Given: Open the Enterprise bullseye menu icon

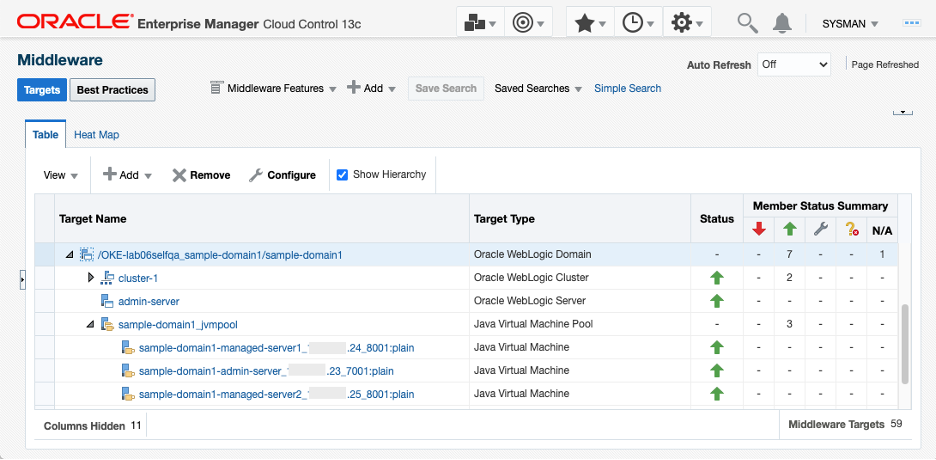Looking at the screenshot, I should click(x=528, y=23).
